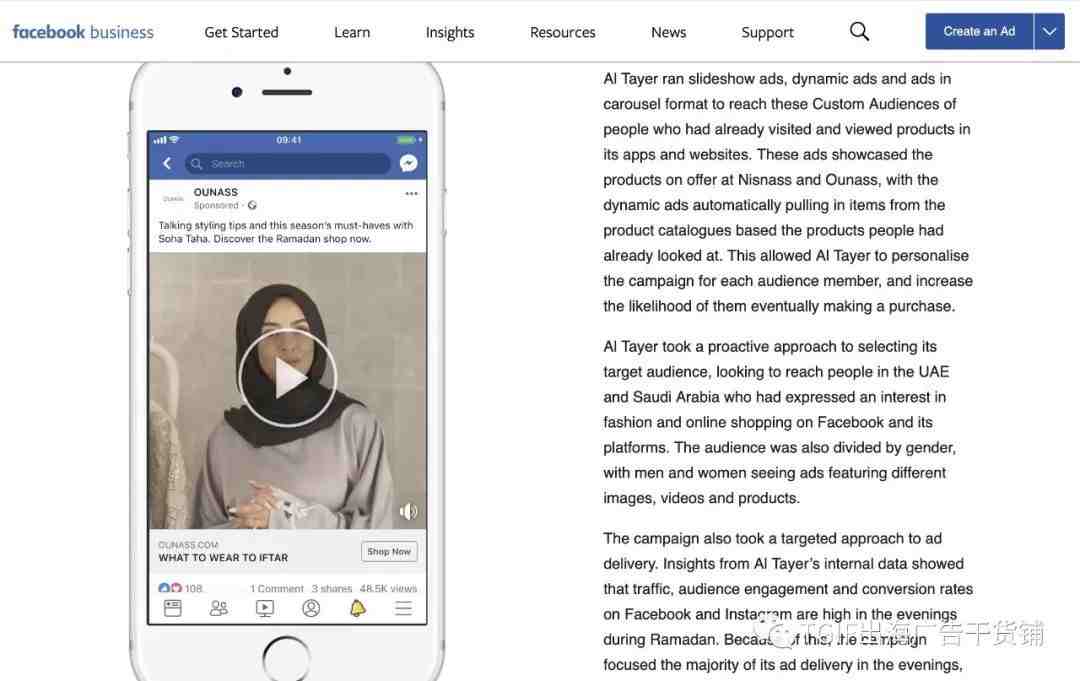Tap the back arrow in phone mockup
Image resolution: width=1080 pixels, height=681 pixels.
point(167,163)
